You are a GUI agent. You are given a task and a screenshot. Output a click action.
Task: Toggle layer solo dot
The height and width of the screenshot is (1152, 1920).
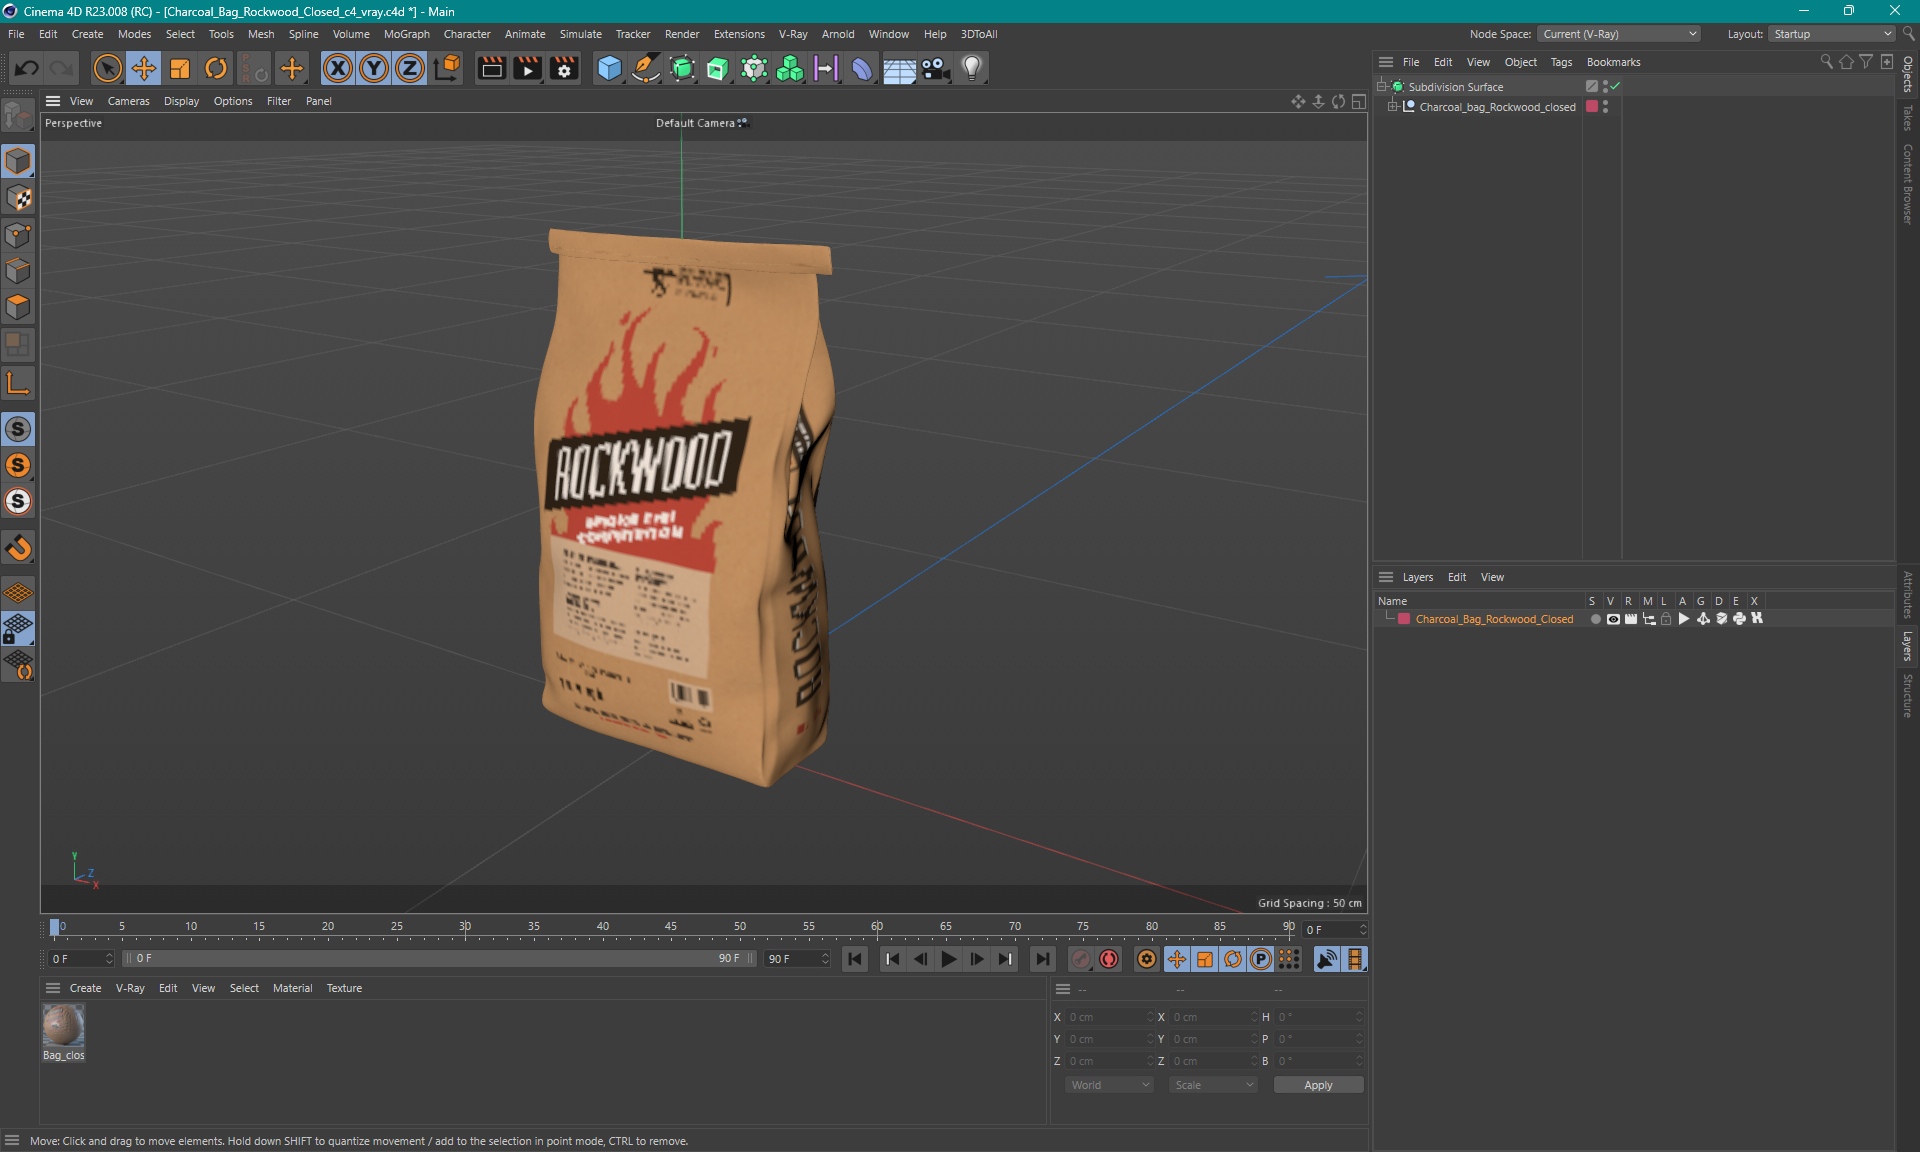point(1595,619)
